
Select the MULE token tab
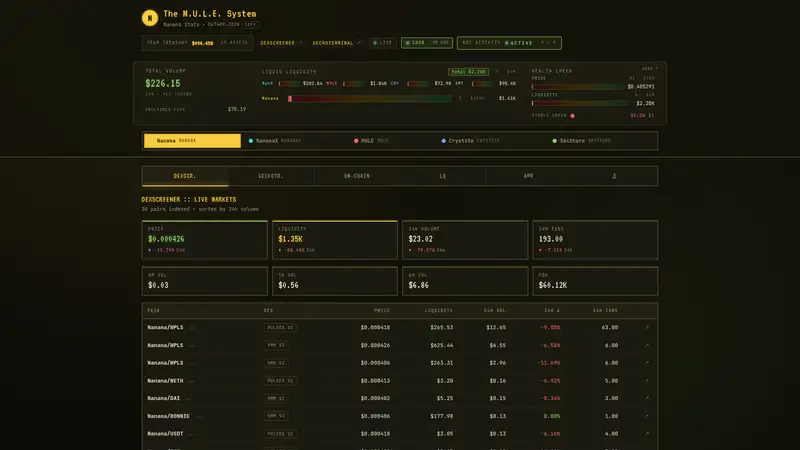[371, 141]
